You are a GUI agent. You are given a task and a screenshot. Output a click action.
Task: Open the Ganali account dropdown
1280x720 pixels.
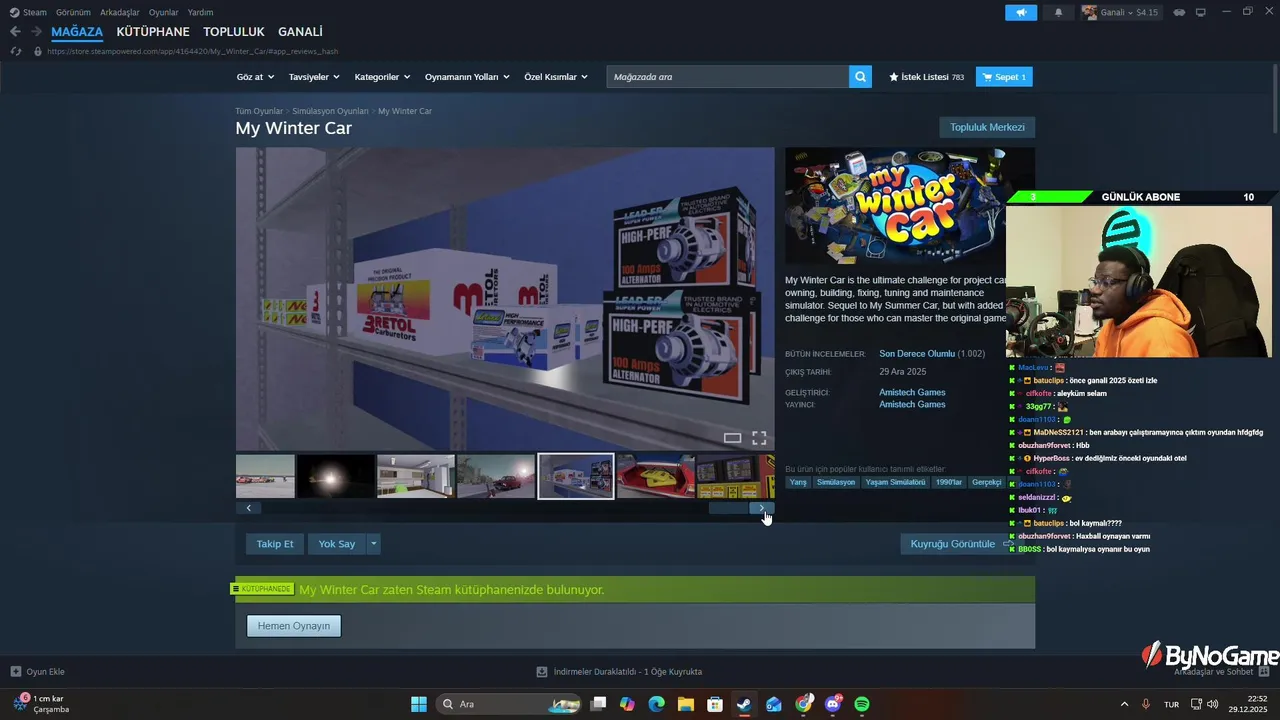click(1120, 12)
